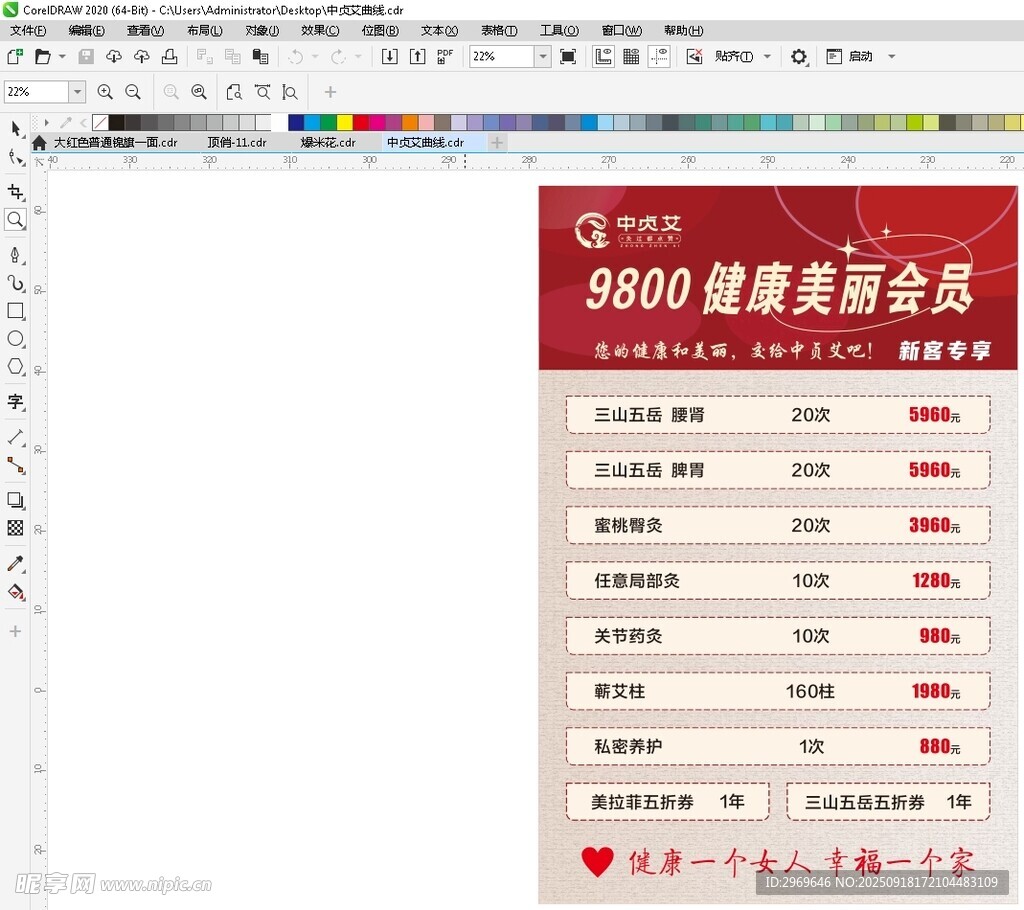1024x910 pixels.
Task: Open the Options gear settings button
Action: click(798, 57)
